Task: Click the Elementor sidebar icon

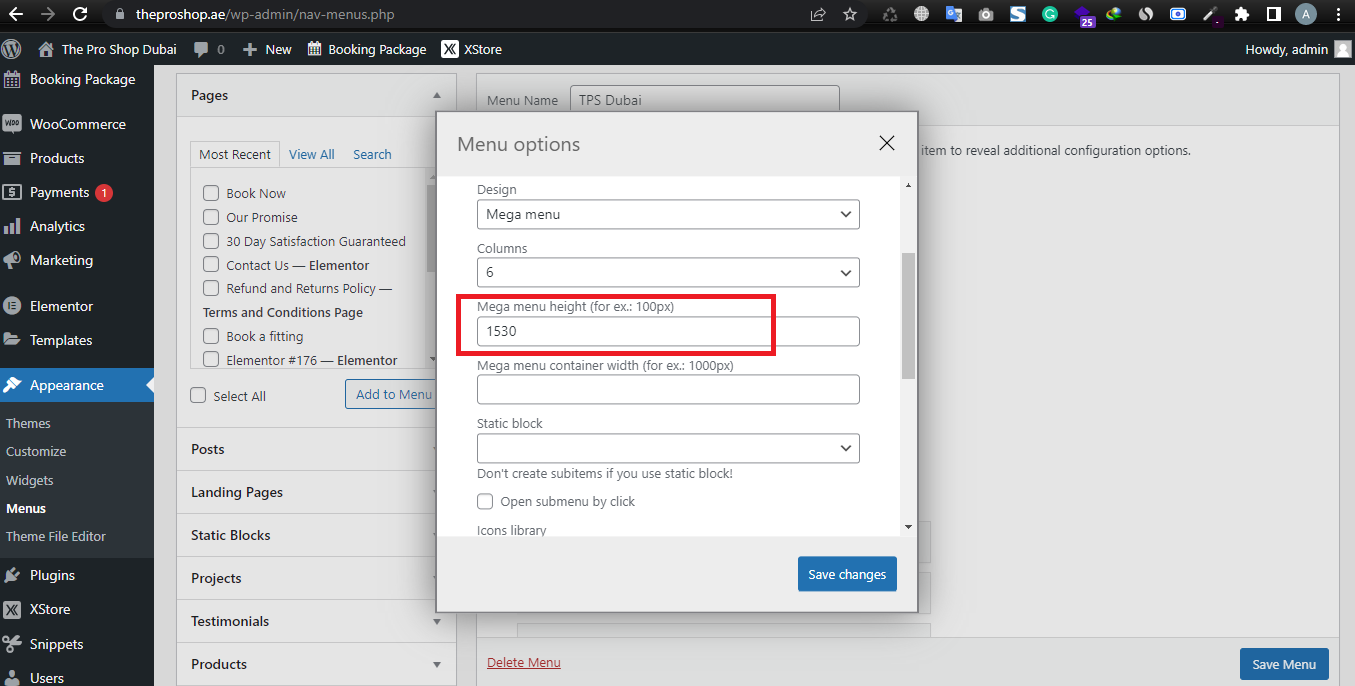Action: (x=12, y=306)
